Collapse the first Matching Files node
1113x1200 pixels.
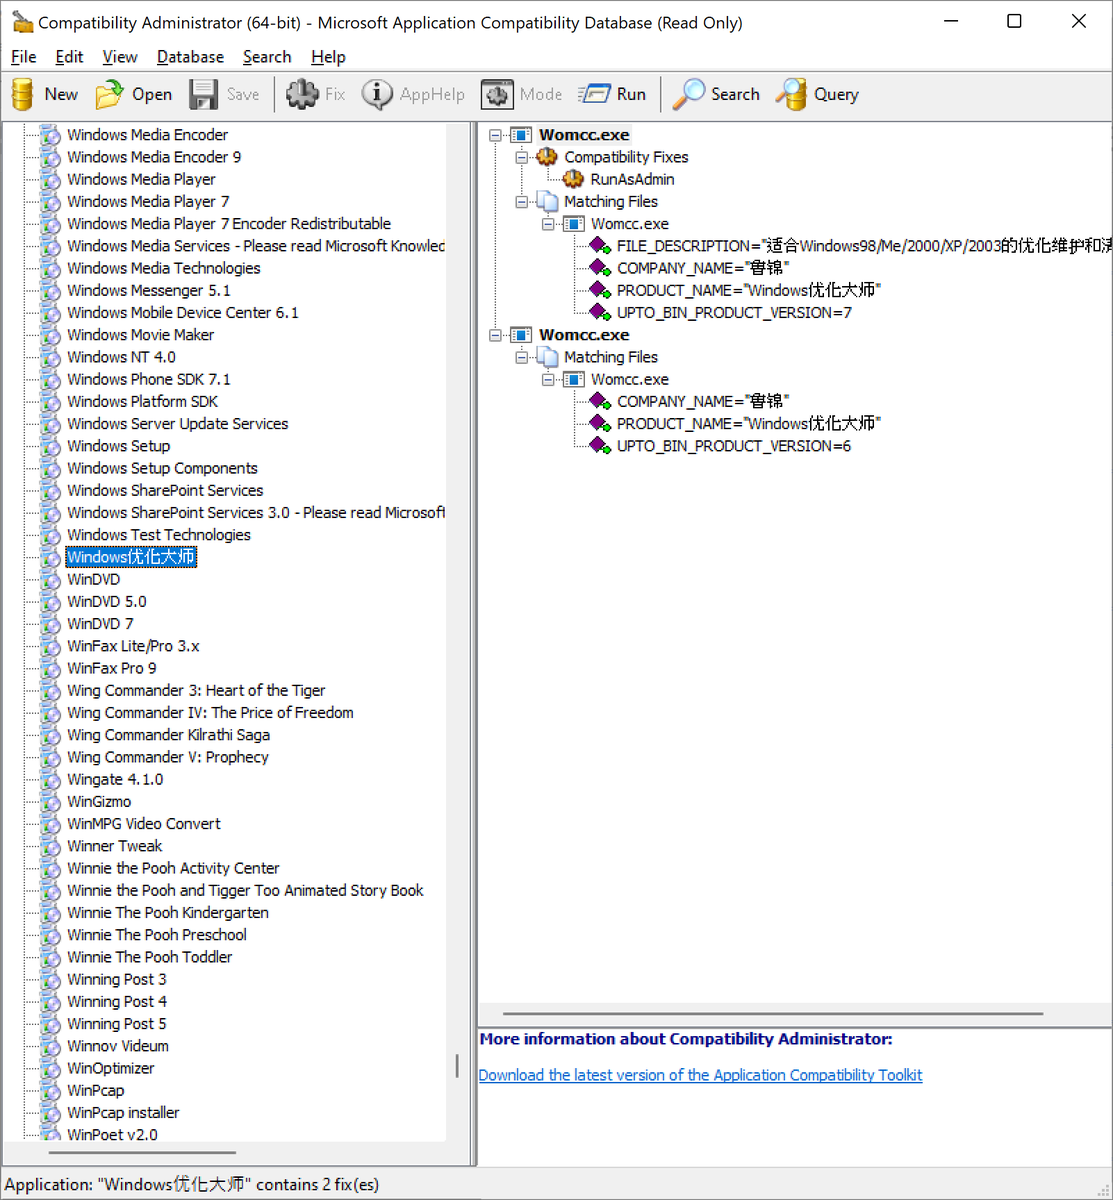tap(521, 201)
